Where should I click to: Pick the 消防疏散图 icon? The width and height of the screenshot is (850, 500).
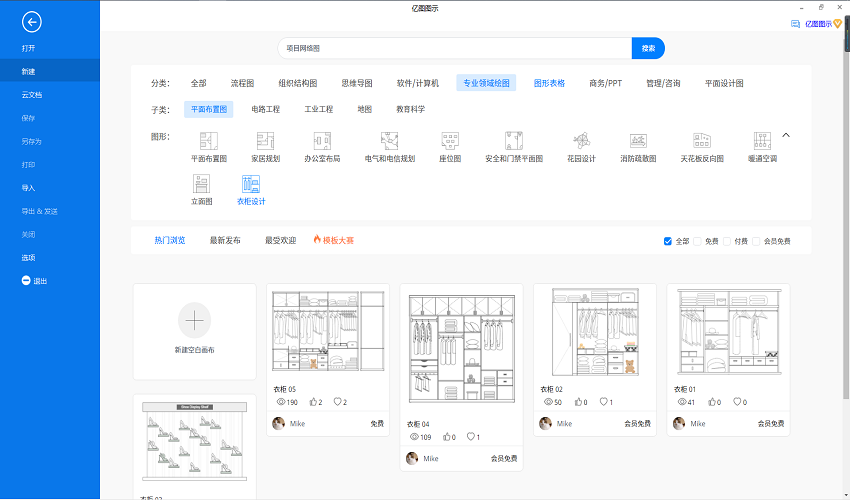(638, 141)
